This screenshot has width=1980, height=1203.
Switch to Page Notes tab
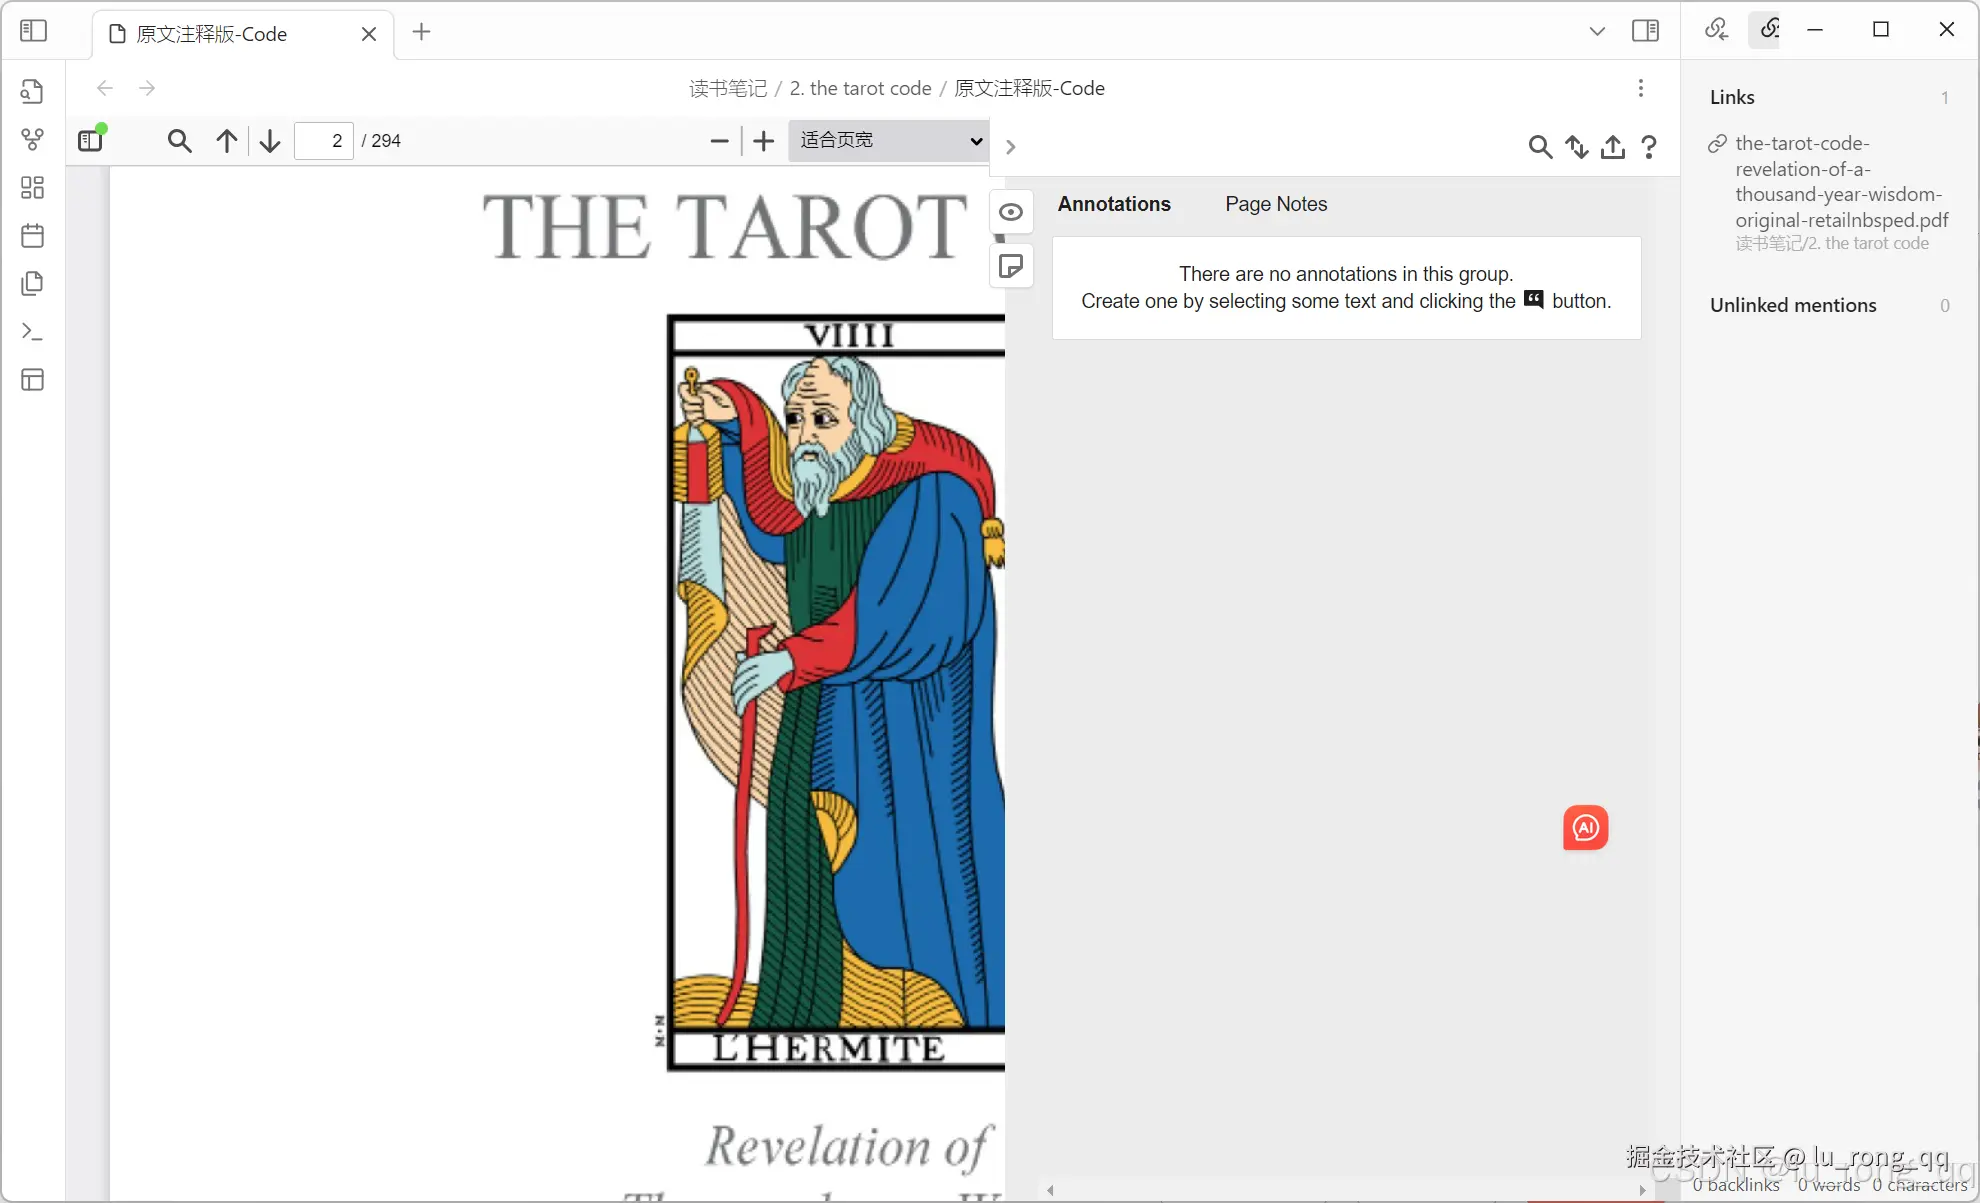pyautogui.click(x=1276, y=204)
